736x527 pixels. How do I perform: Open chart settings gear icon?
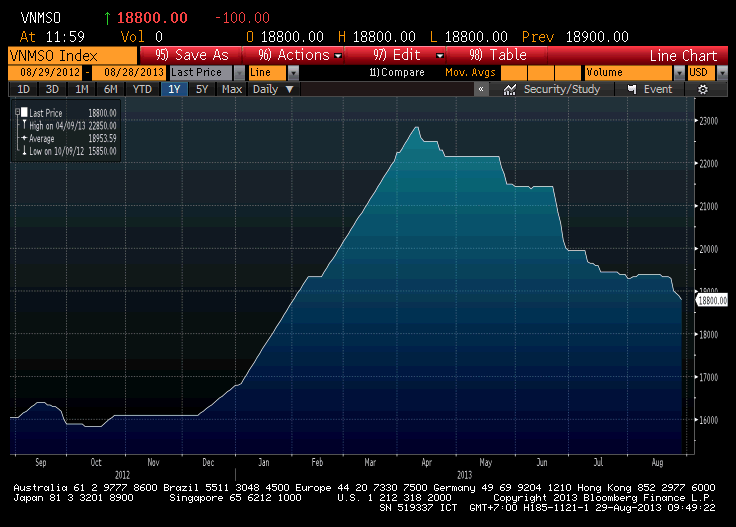click(703, 89)
